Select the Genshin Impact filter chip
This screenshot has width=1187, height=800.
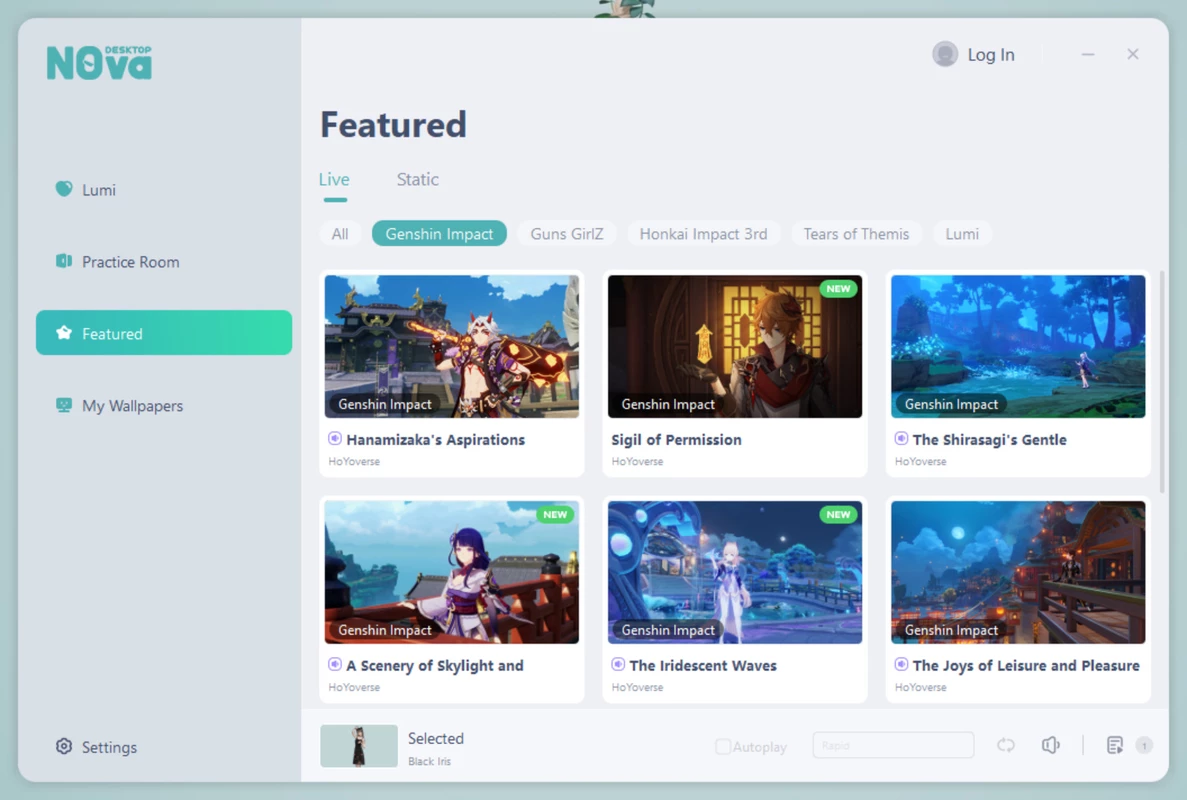[439, 234]
